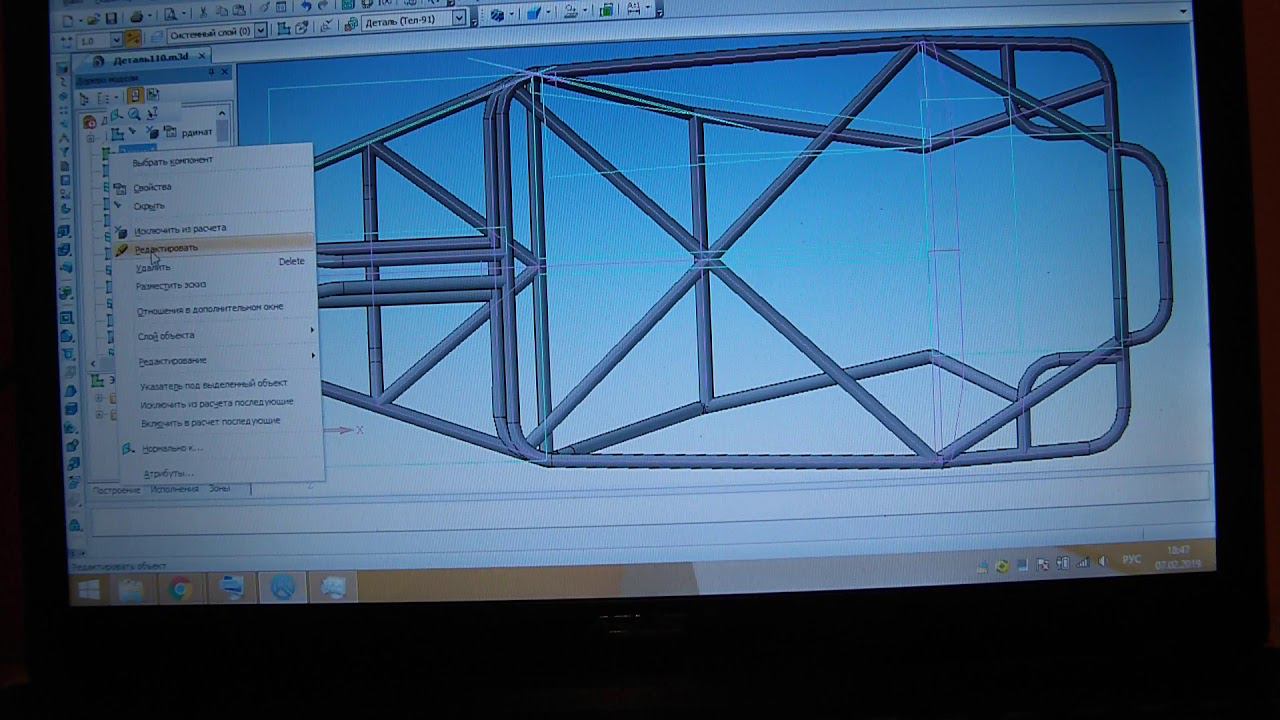
Task: Open the Деталь (Тел-91) dropdown arrow
Action: [x=459, y=19]
